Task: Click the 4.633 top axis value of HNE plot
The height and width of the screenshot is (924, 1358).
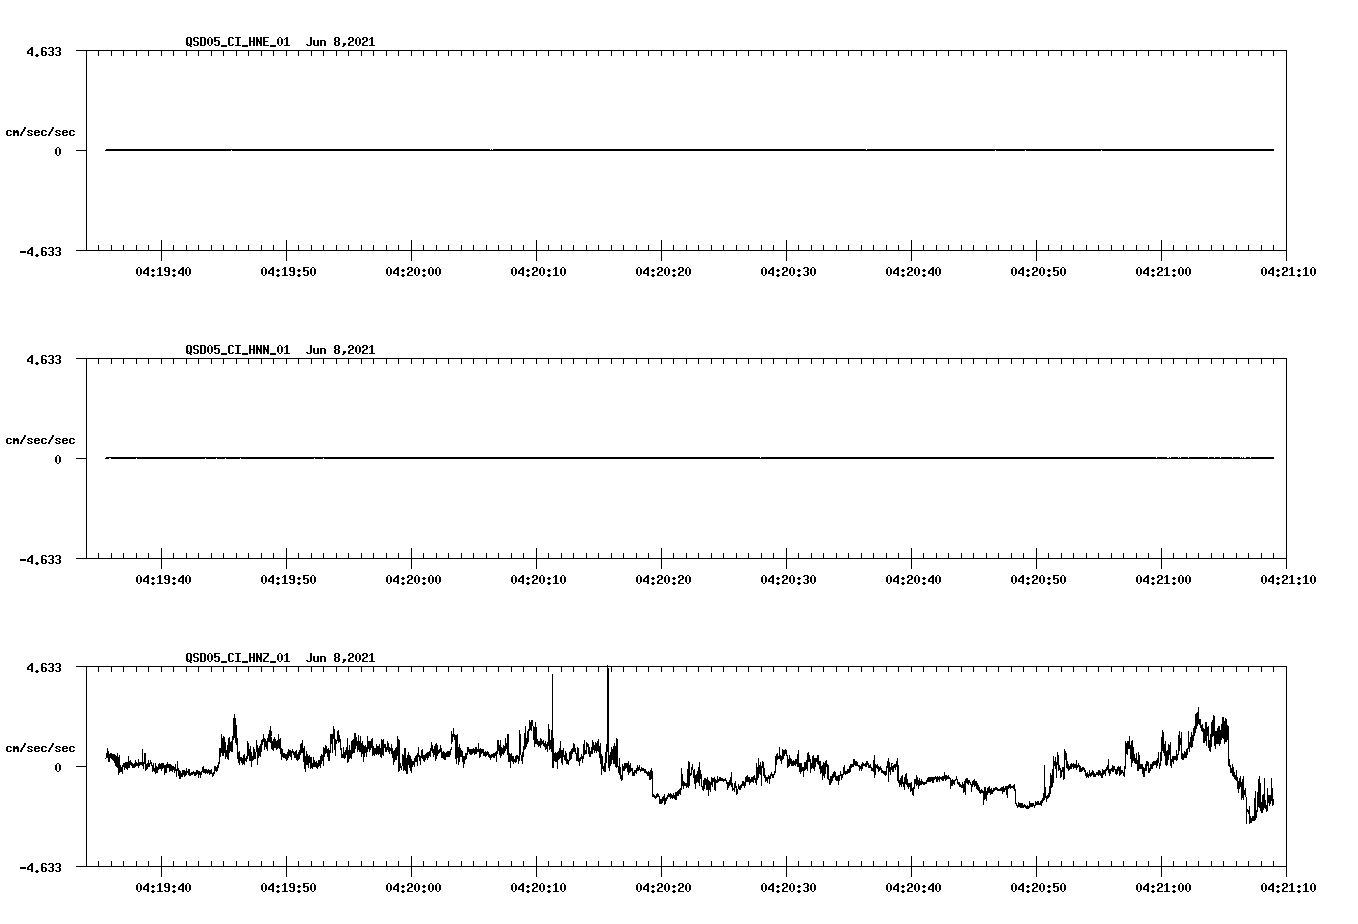Action: pos(44,51)
